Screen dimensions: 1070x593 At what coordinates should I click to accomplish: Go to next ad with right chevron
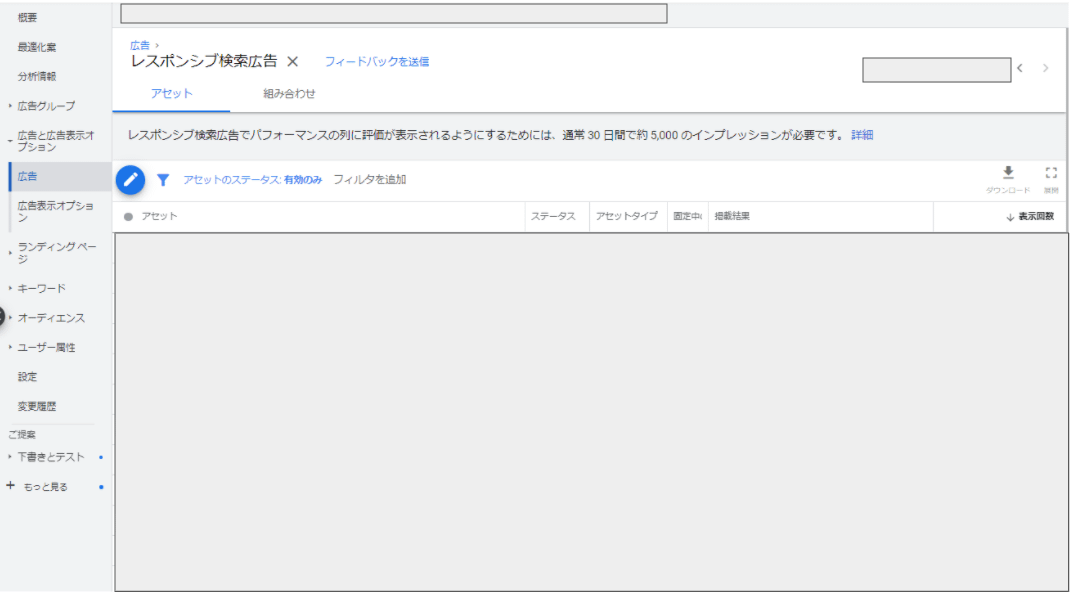[x=1046, y=69]
